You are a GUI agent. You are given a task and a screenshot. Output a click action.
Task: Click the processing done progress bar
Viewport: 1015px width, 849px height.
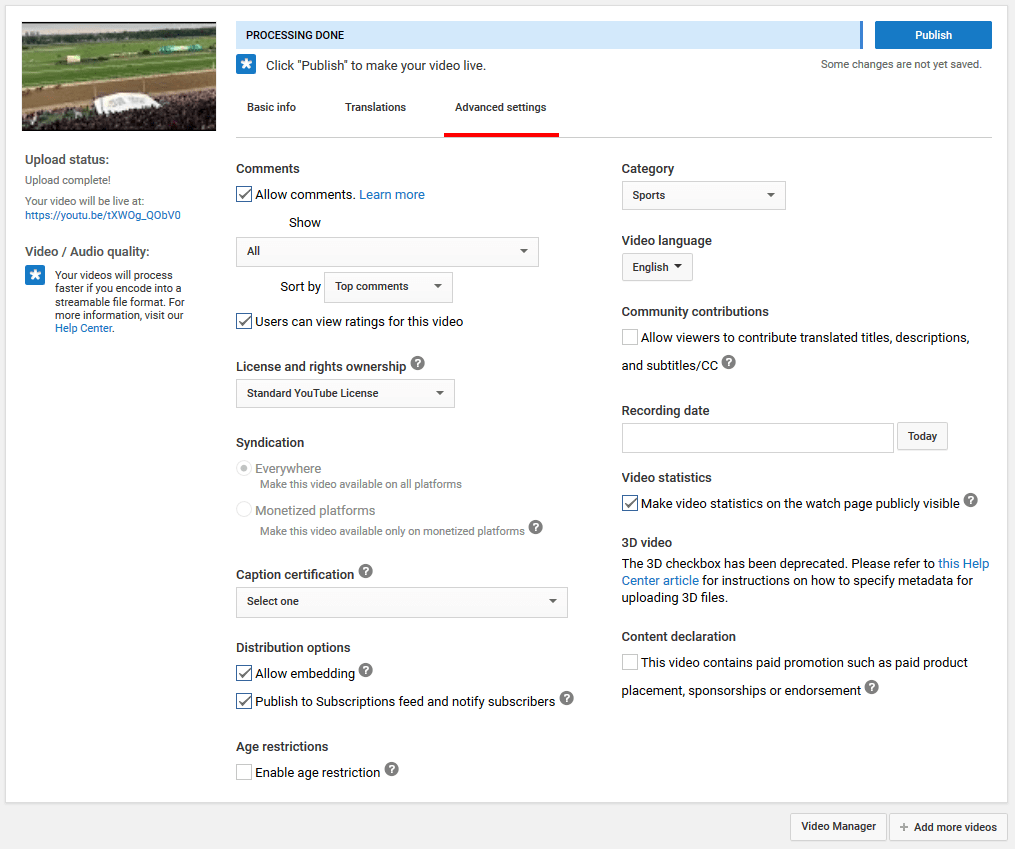point(548,35)
